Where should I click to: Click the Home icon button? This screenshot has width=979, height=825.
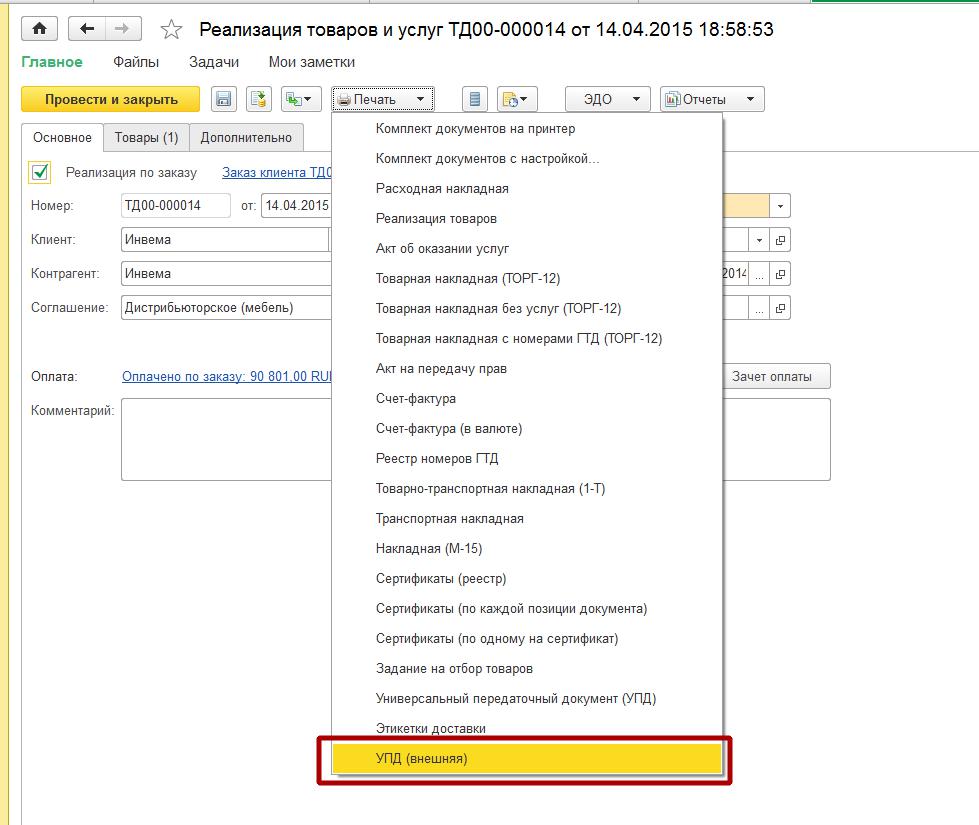[39, 29]
